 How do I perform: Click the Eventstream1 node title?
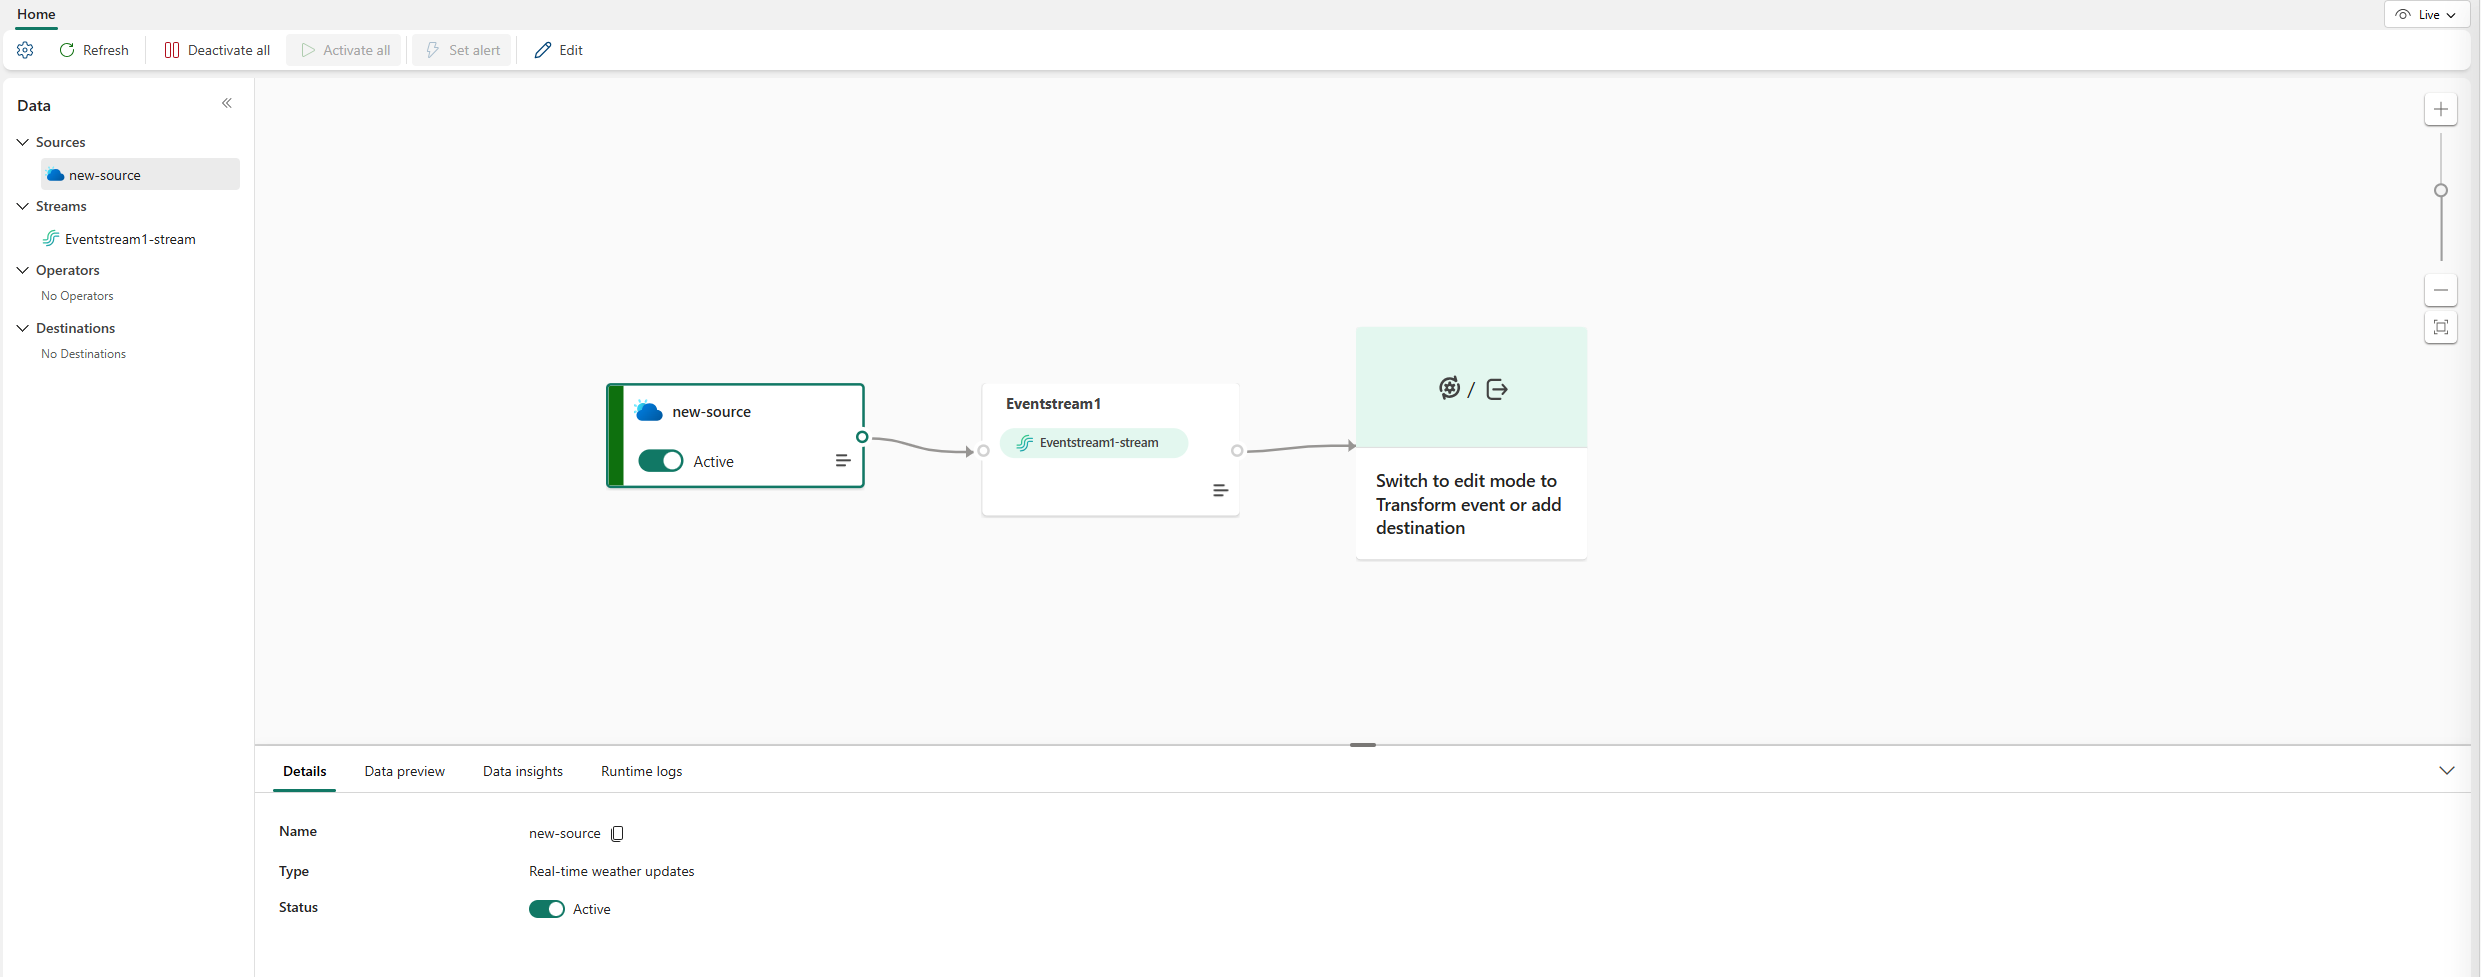coord(1053,404)
